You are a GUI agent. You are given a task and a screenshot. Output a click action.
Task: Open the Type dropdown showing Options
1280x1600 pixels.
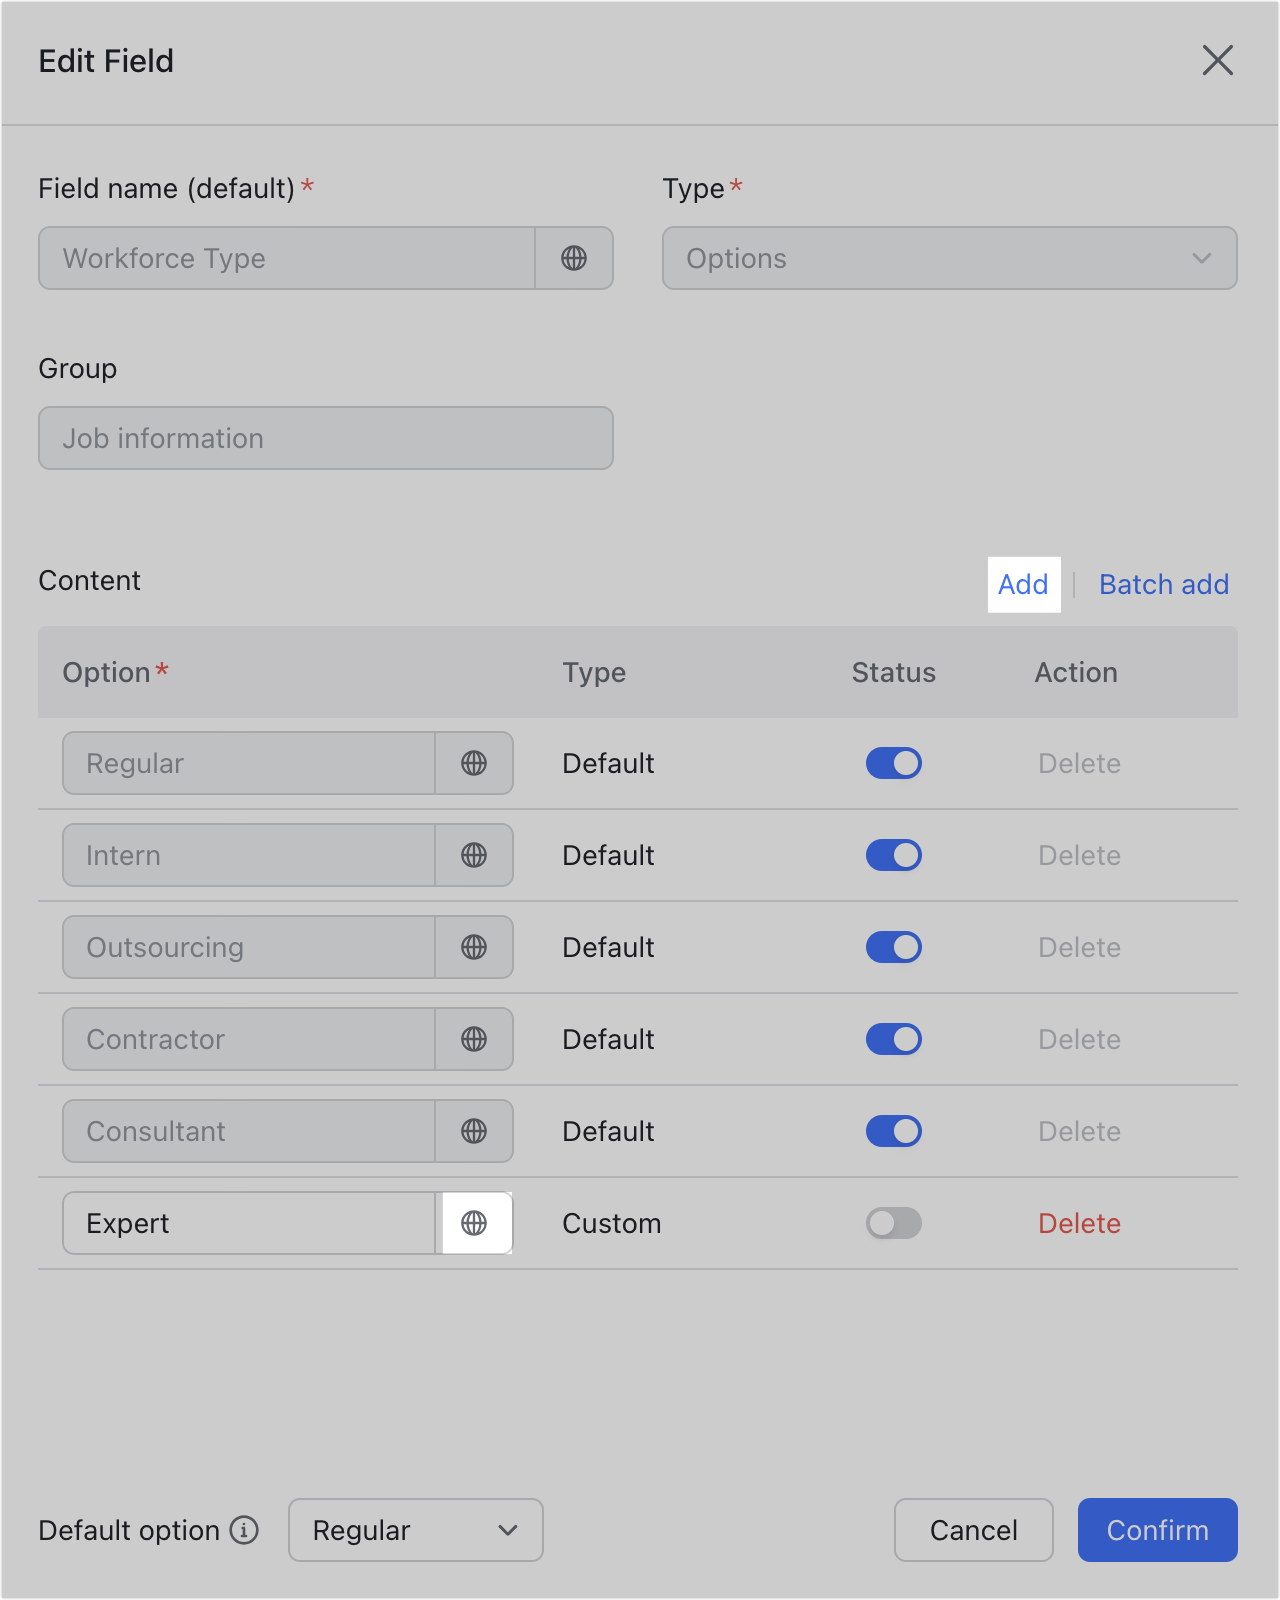(949, 258)
